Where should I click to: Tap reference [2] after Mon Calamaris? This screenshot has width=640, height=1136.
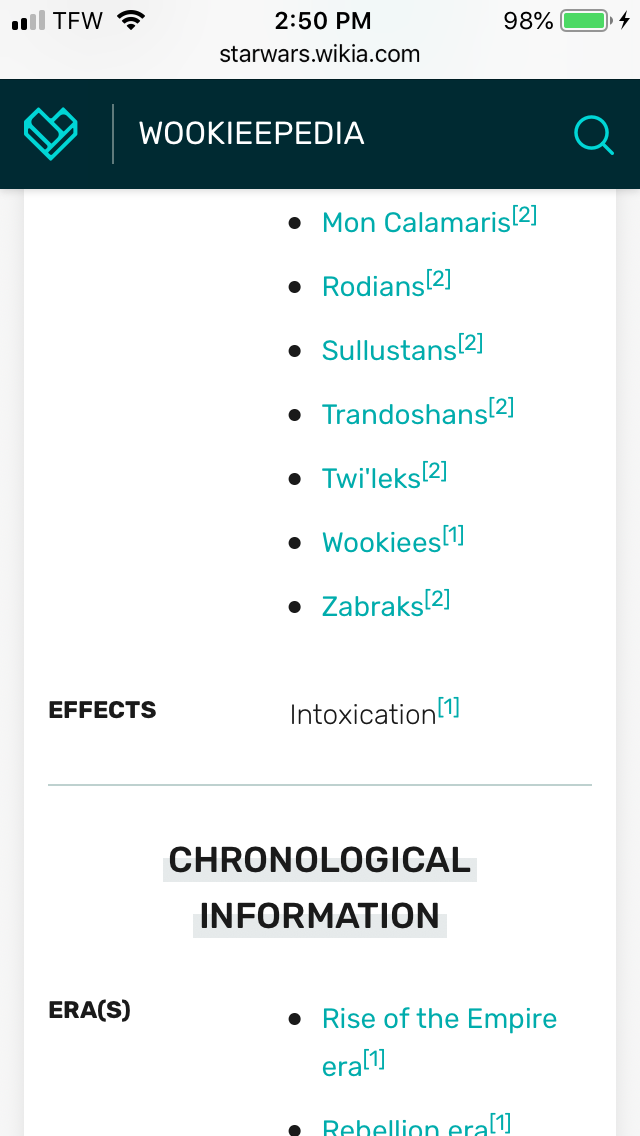pos(525,215)
